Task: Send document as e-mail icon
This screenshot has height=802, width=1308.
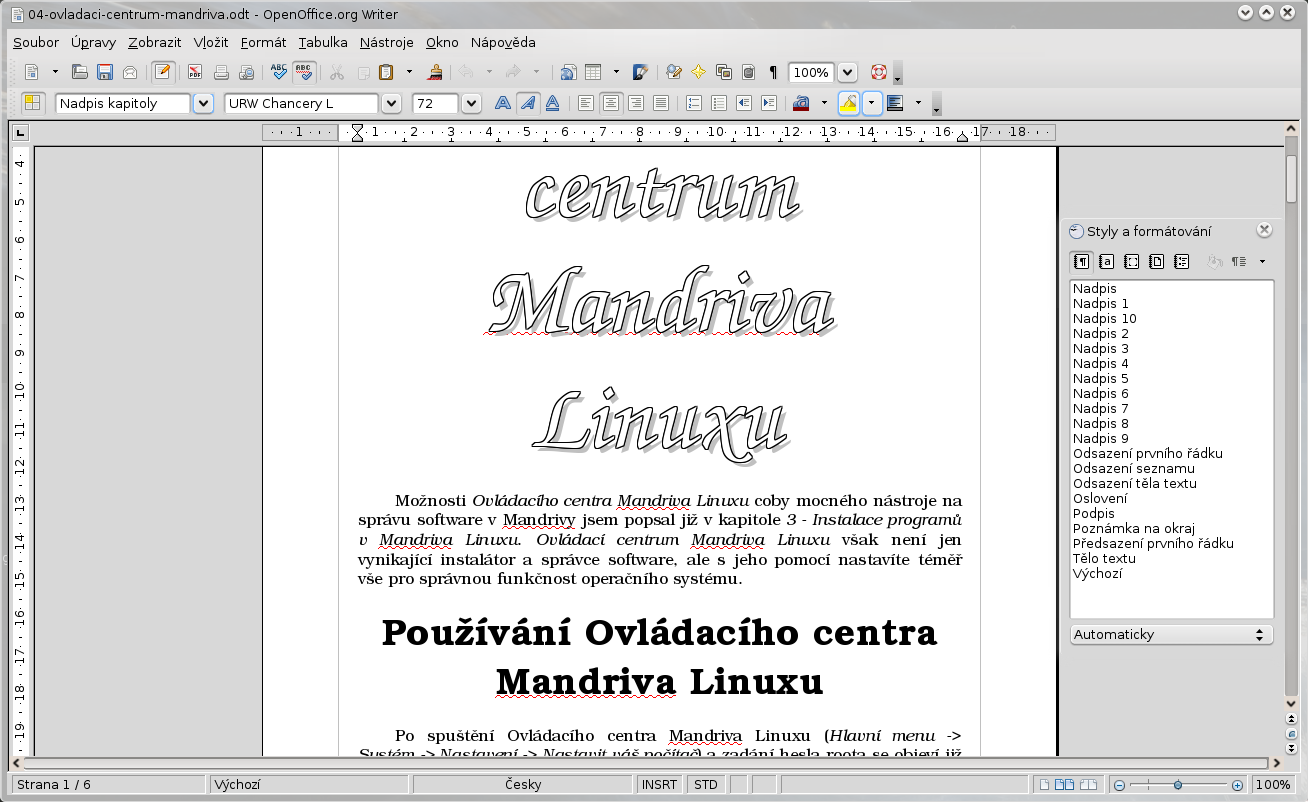Action: (129, 72)
